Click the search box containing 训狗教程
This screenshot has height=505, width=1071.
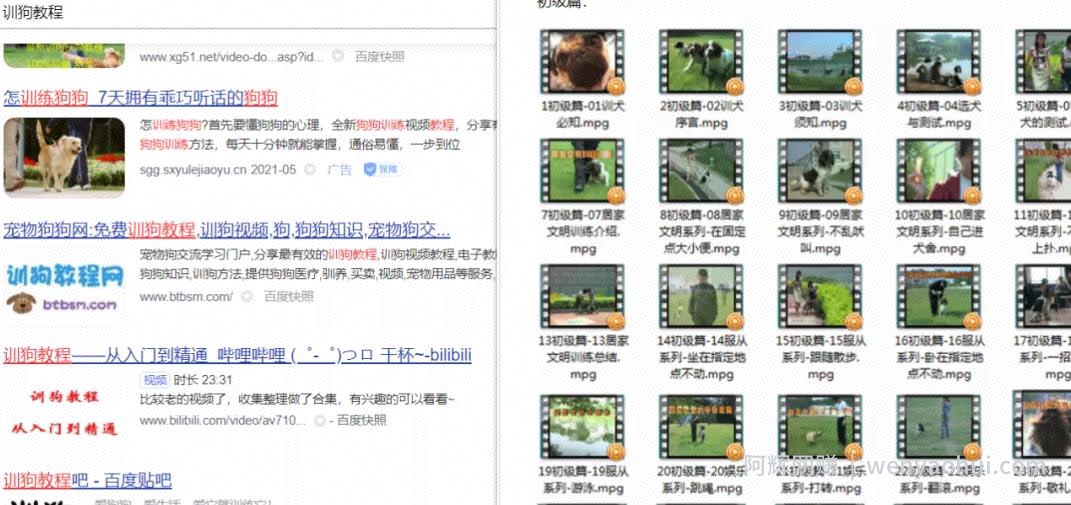[x=247, y=14]
